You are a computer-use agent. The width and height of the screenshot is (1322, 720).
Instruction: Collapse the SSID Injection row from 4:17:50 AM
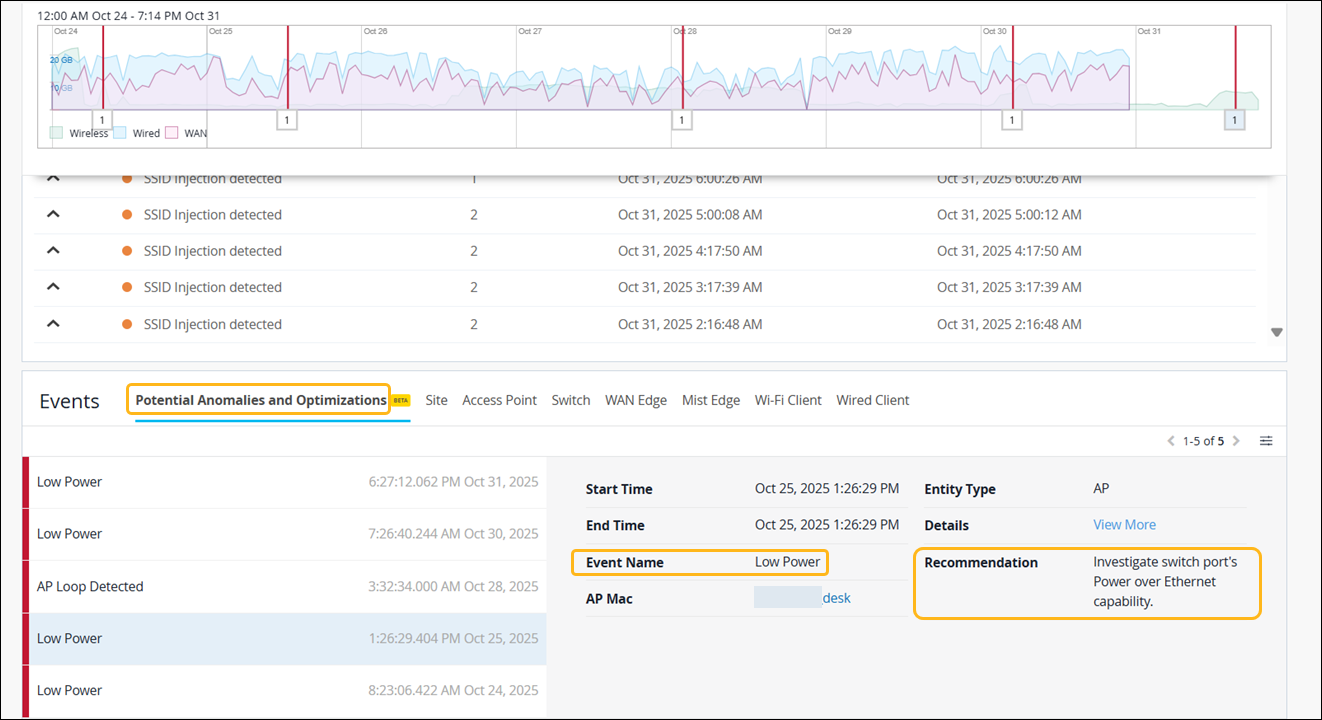click(54, 251)
